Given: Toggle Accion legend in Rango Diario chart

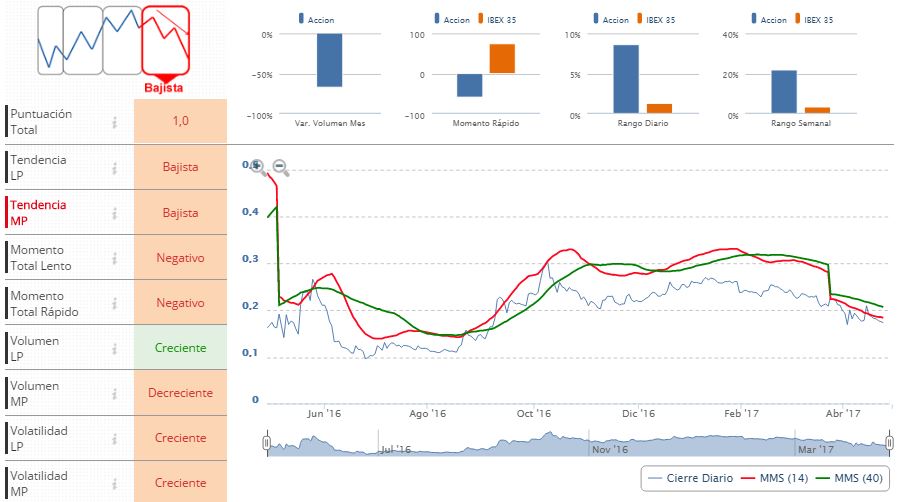Looking at the screenshot, I should point(611,19).
